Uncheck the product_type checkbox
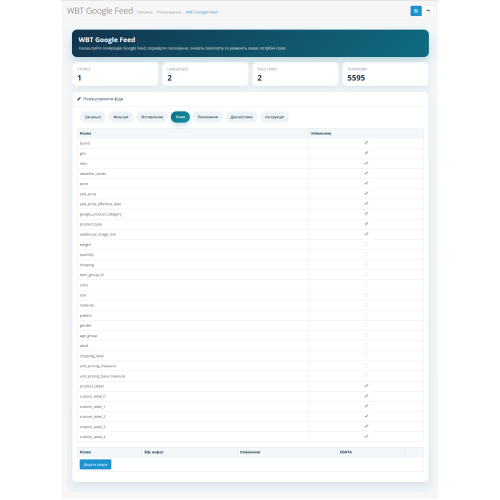This screenshot has width=500, height=500. (366, 224)
